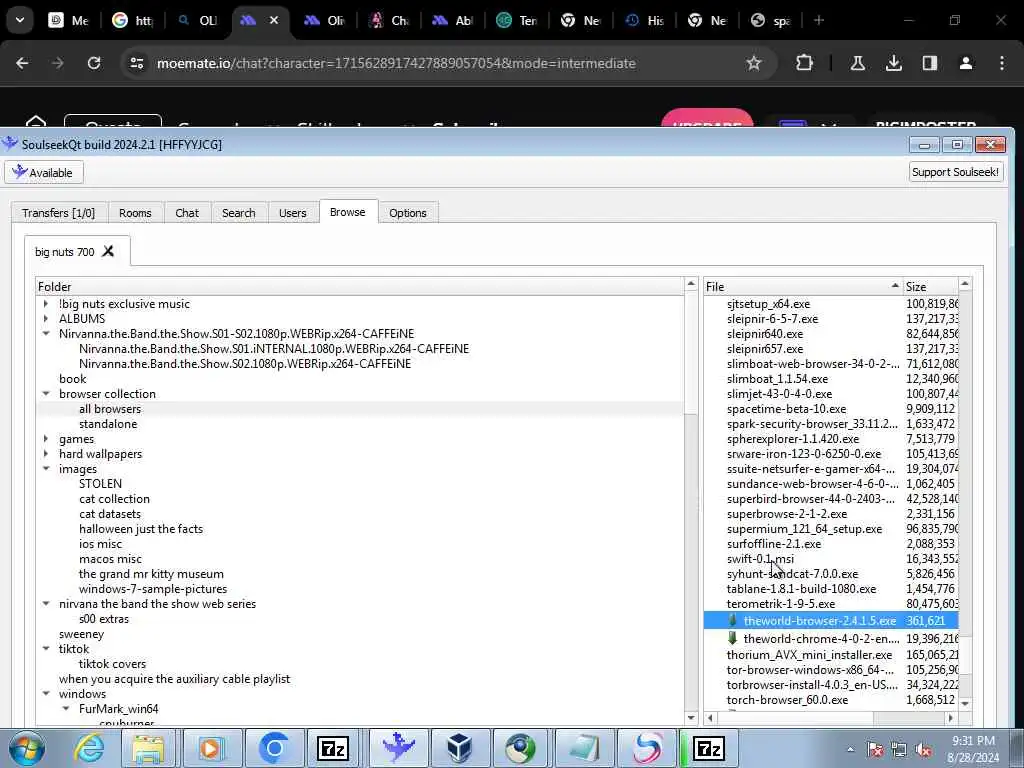Click the network tray icon
The image size is (1024, 768).
(899, 750)
